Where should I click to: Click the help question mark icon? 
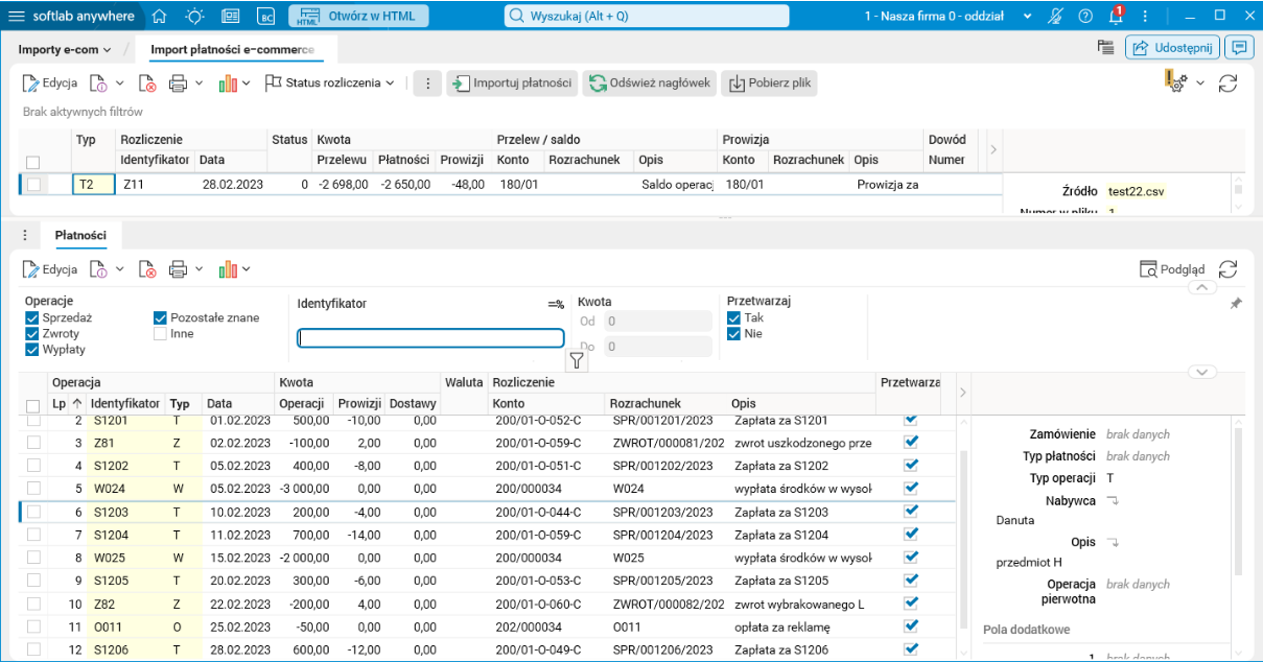pos(1085,16)
